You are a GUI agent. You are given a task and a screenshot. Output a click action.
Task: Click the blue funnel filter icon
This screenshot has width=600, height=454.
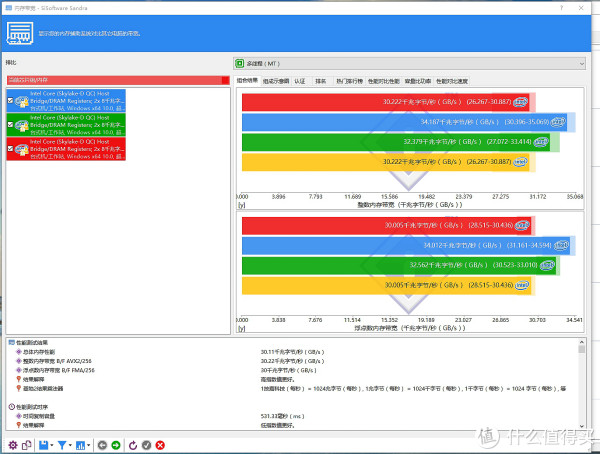62,445
